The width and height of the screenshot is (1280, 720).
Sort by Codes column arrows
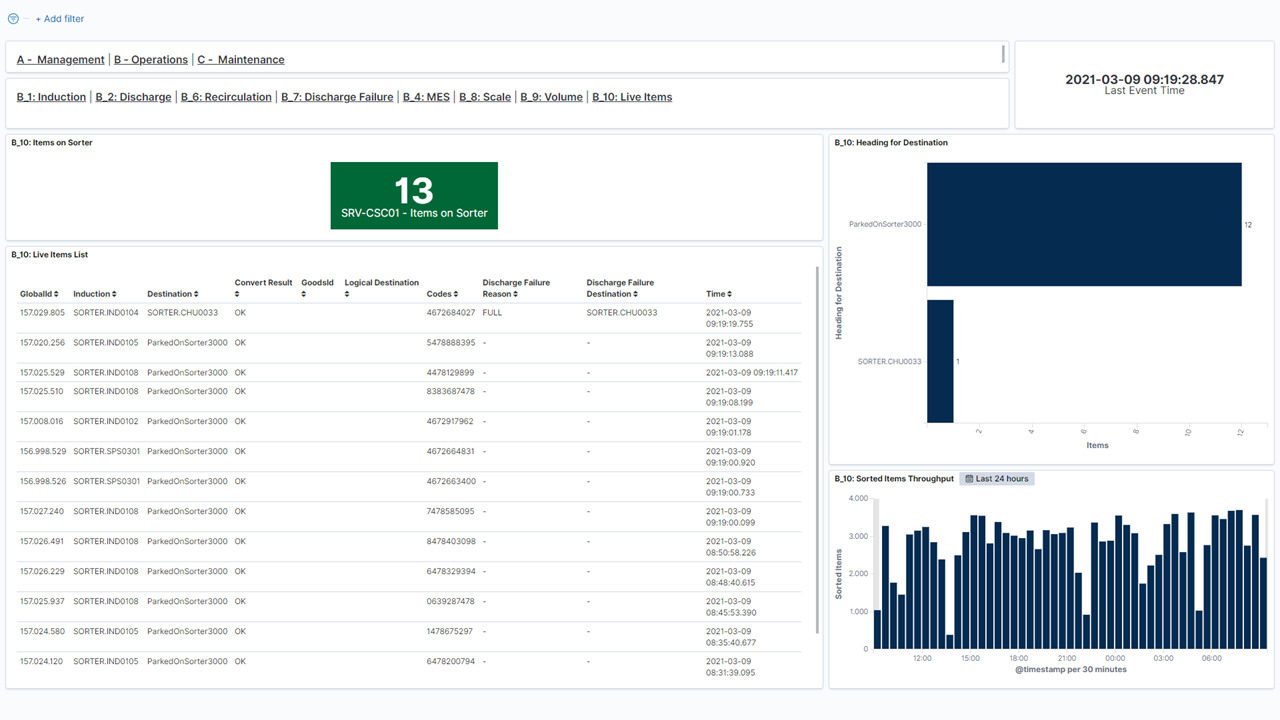456,294
